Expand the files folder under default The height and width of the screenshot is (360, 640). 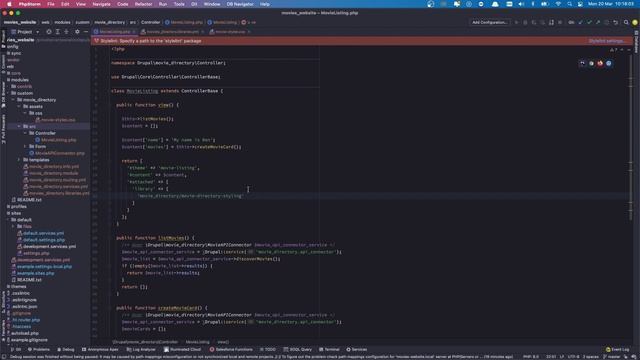coord(13,227)
